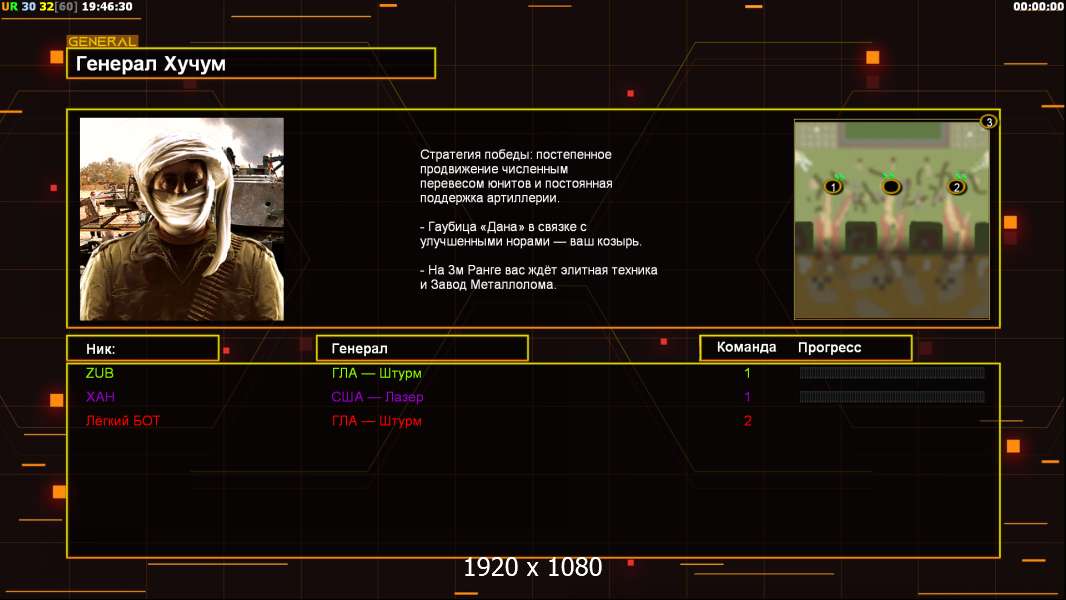Select the Генерал Хучум title field

(x=251, y=64)
